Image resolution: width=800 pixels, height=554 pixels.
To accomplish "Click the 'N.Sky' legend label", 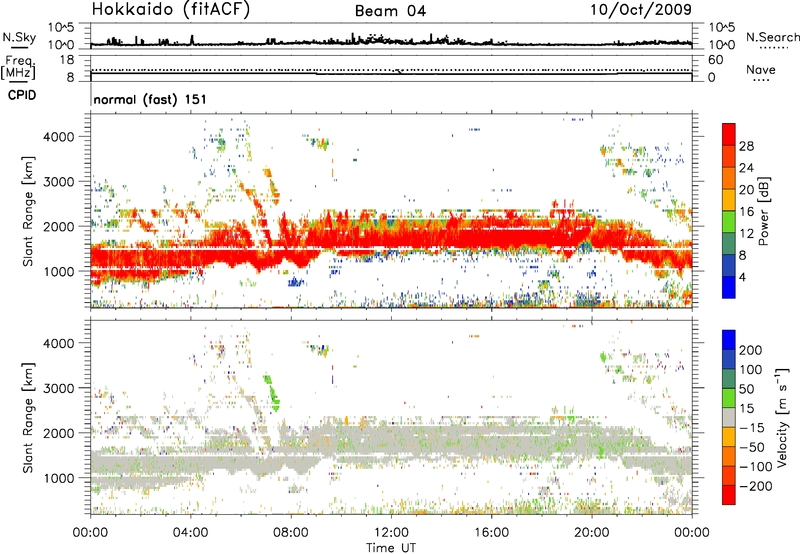I will pos(19,37).
